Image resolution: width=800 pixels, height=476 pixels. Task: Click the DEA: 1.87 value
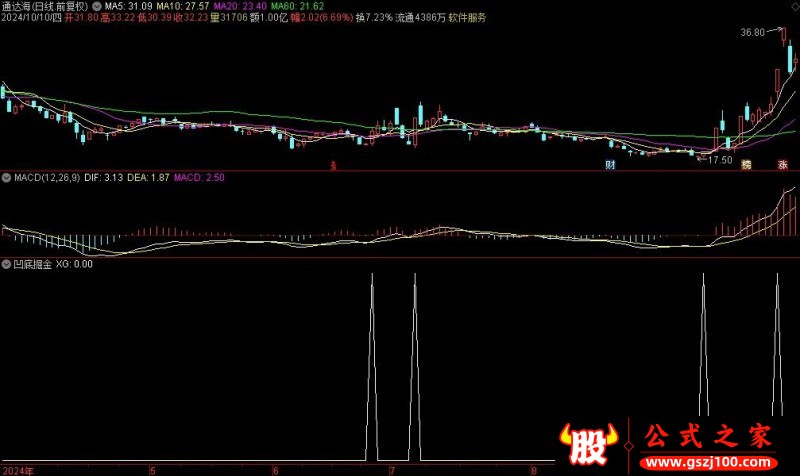[x=148, y=178]
